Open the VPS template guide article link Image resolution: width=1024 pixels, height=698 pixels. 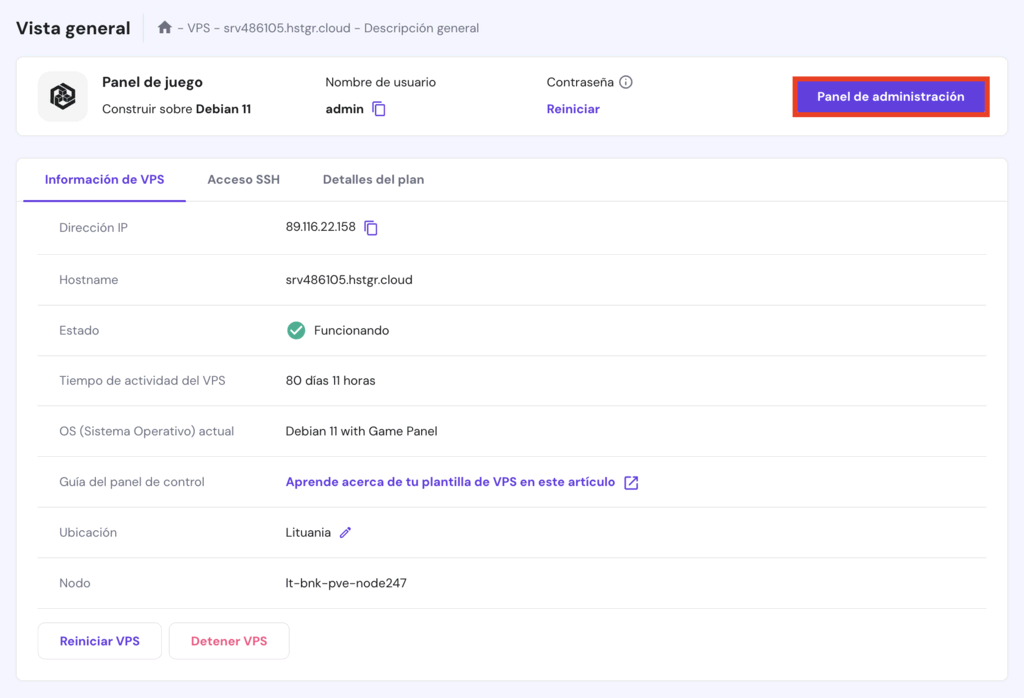pyautogui.click(x=450, y=482)
